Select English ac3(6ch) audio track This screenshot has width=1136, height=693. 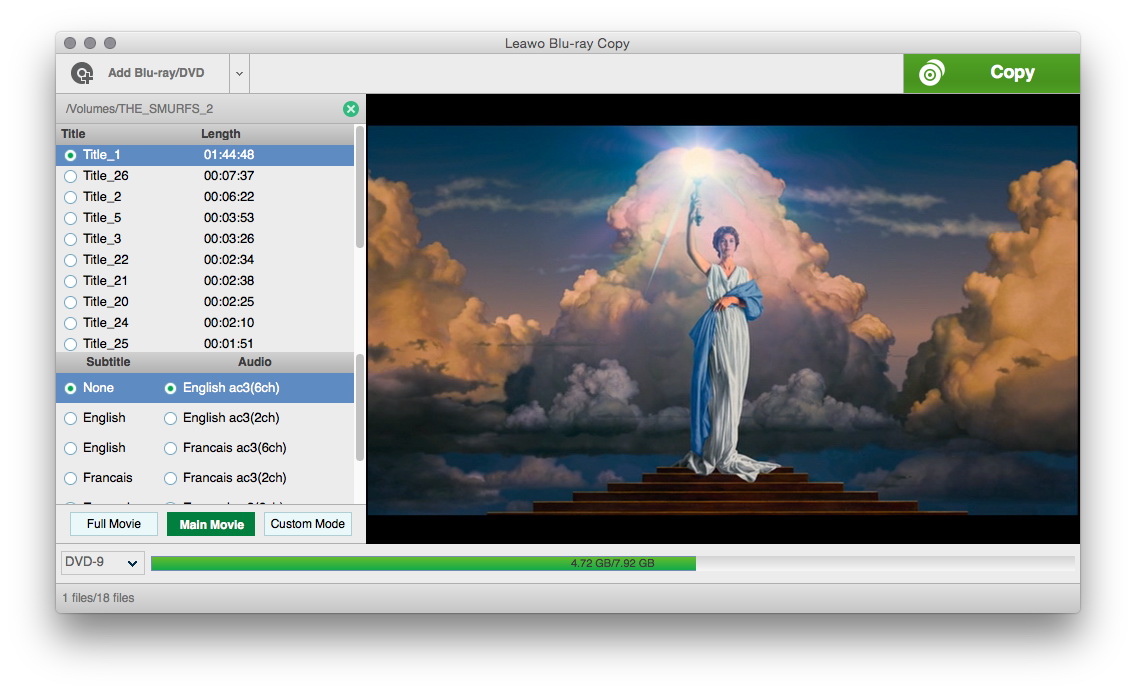point(170,388)
